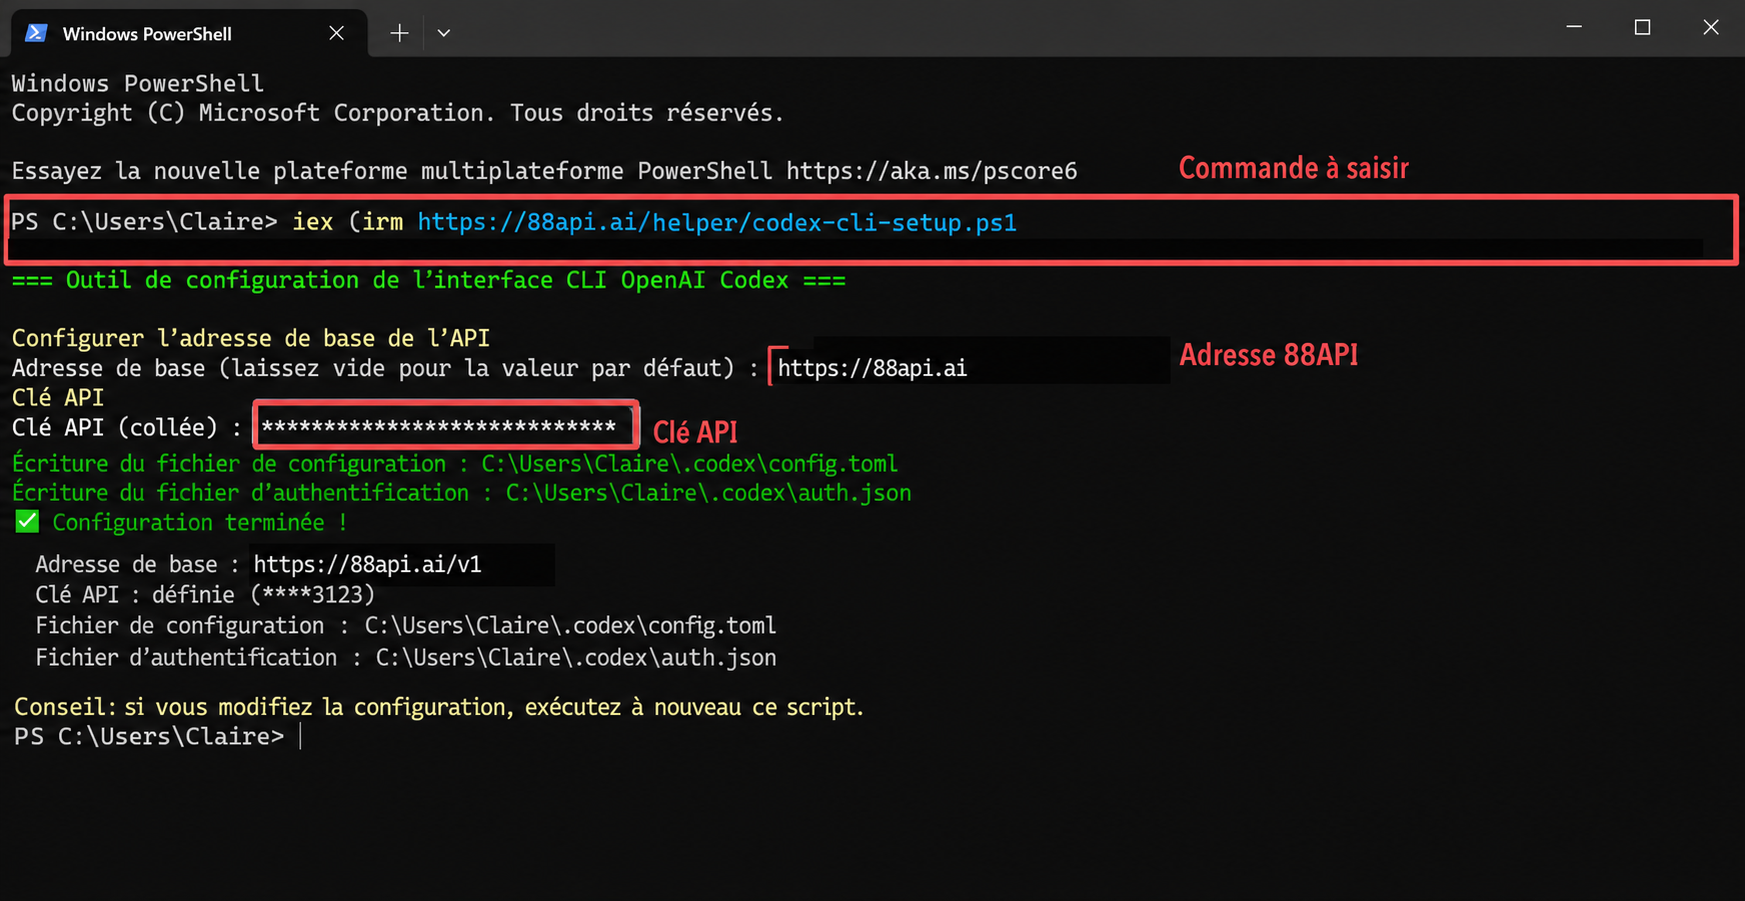Minimize the terminal window
Screen dimensions: 1745x901
point(1574,27)
